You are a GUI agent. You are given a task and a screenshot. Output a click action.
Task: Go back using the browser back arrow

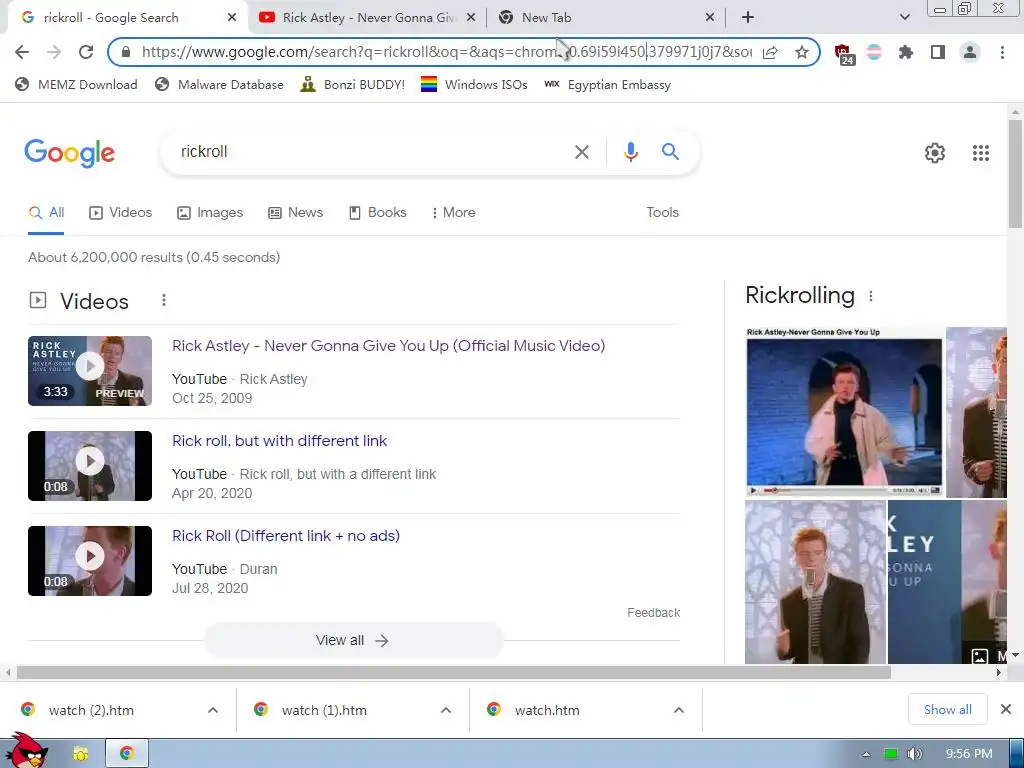(x=22, y=52)
